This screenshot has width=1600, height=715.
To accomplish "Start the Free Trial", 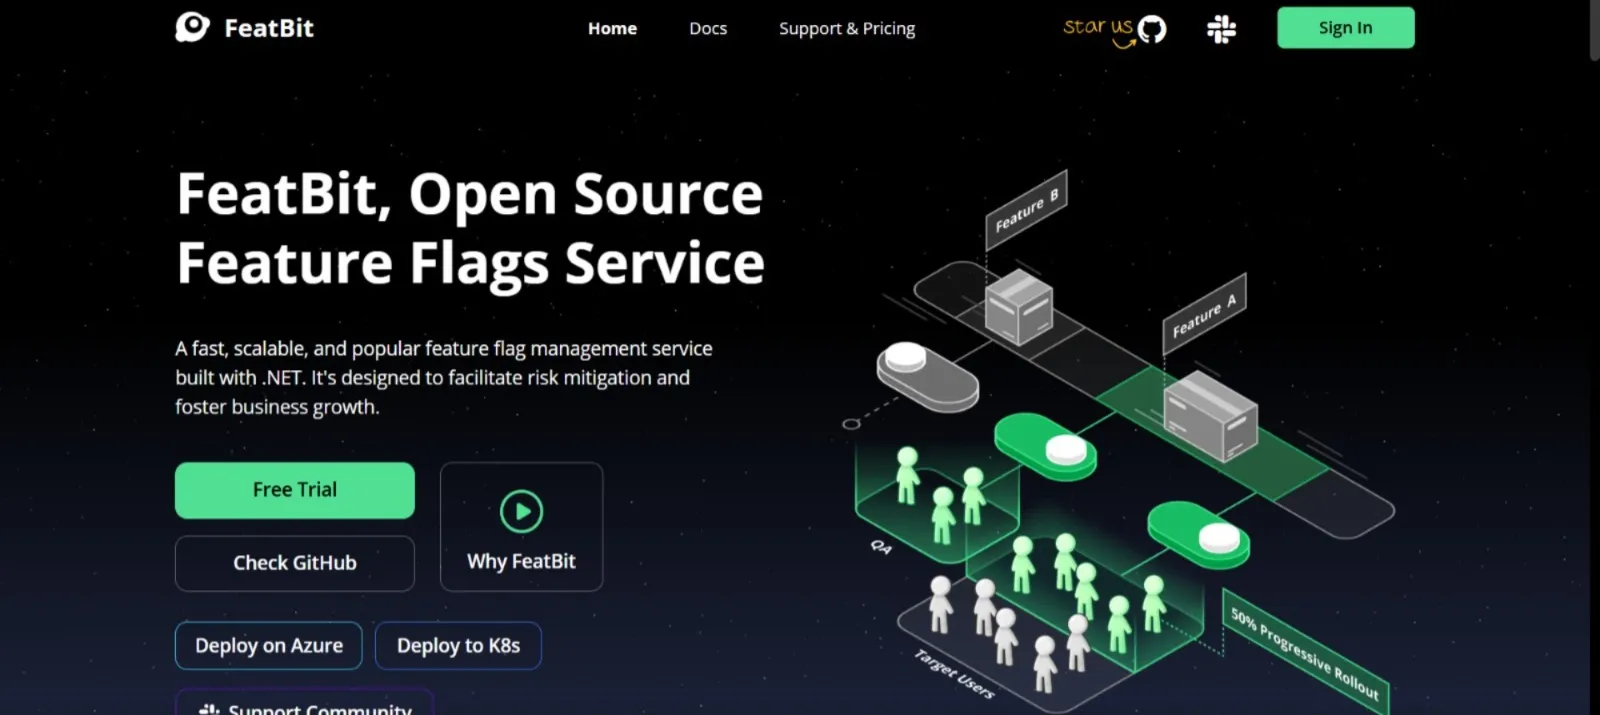I will pos(295,490).
